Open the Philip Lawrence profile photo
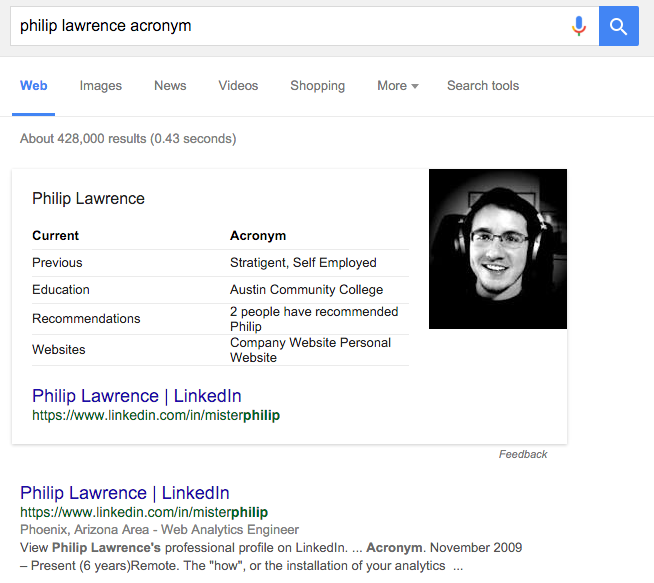 [x=498, y=249]
